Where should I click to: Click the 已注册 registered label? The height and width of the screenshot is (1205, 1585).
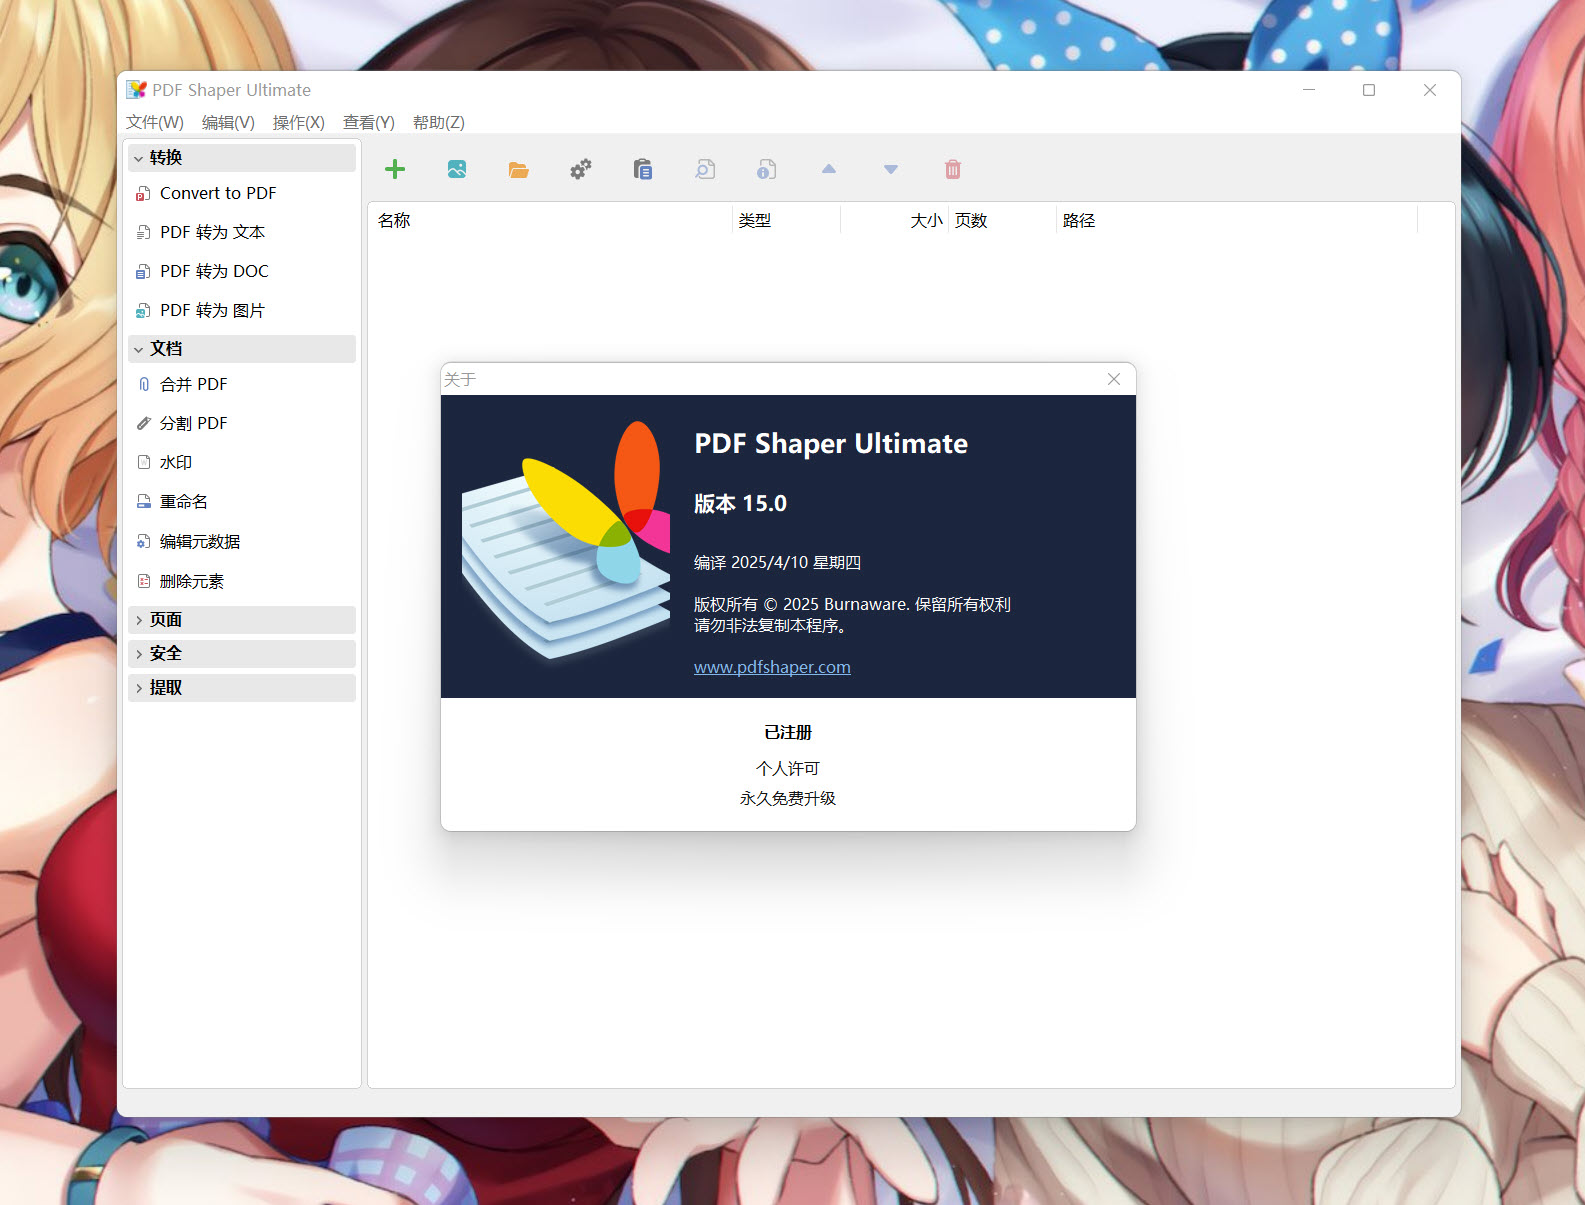pos(788,733)
